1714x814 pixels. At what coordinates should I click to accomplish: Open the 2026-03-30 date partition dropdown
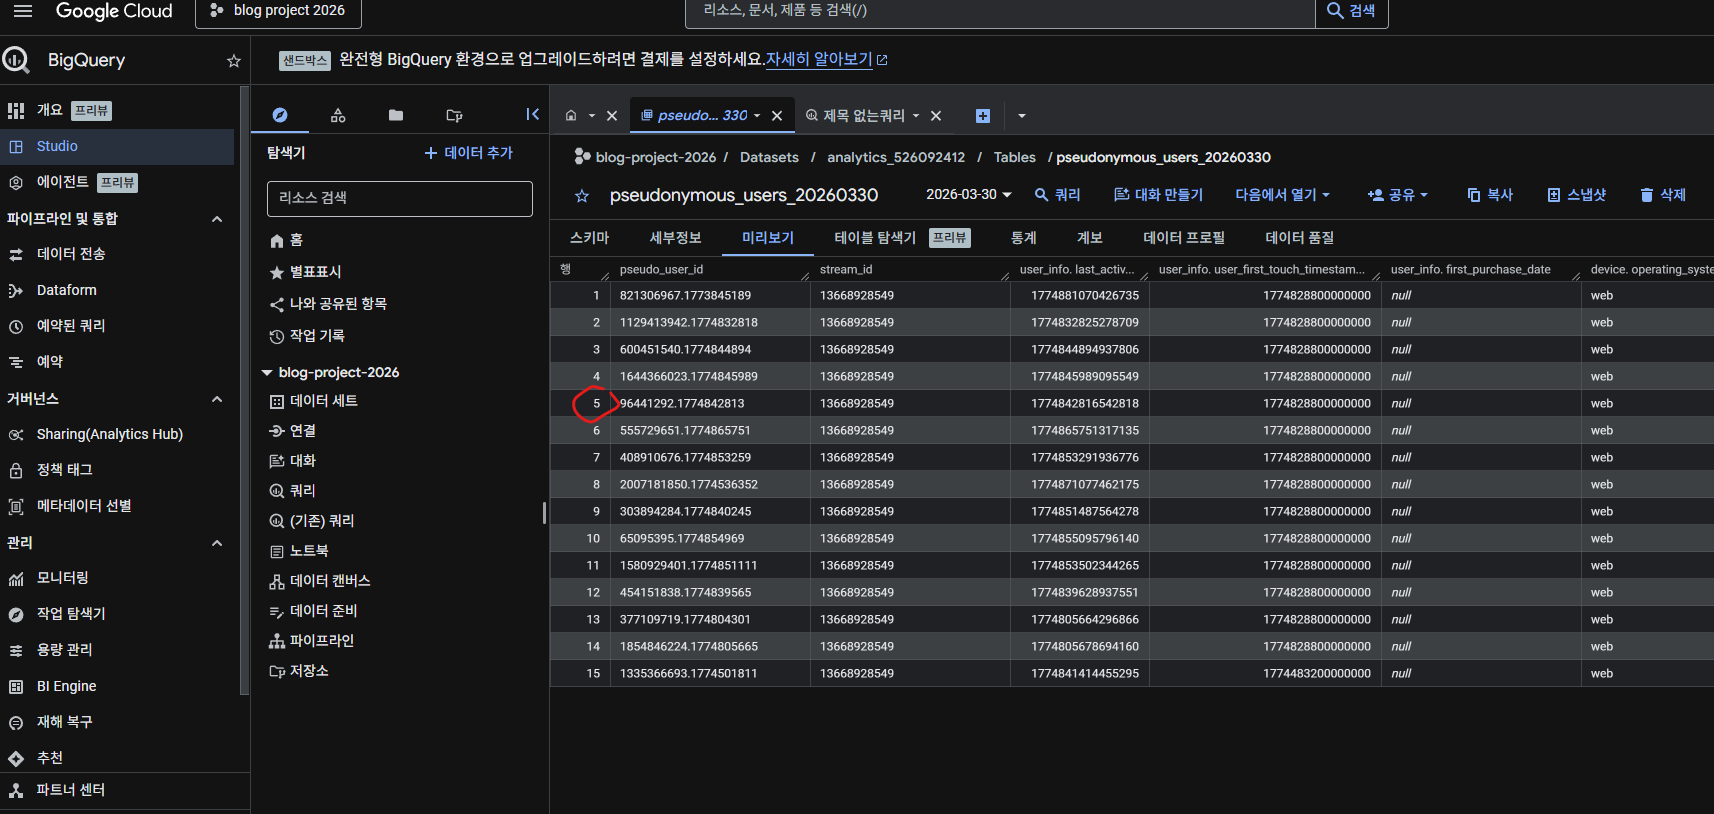click(968, 195)
